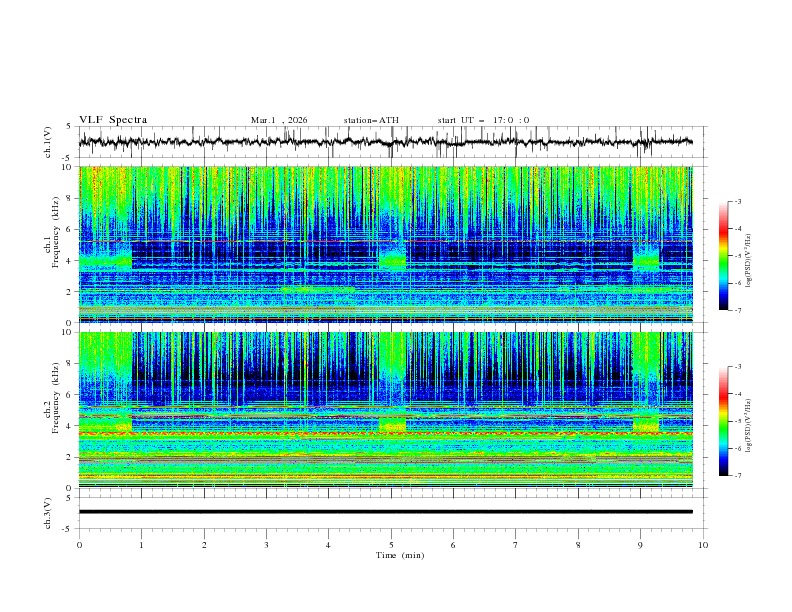Image resolution: width=792 pixels, height=612 pixels.
Task: Click the ch.2 spectrogram green burst near minute 9
Action: pos(646,424)
